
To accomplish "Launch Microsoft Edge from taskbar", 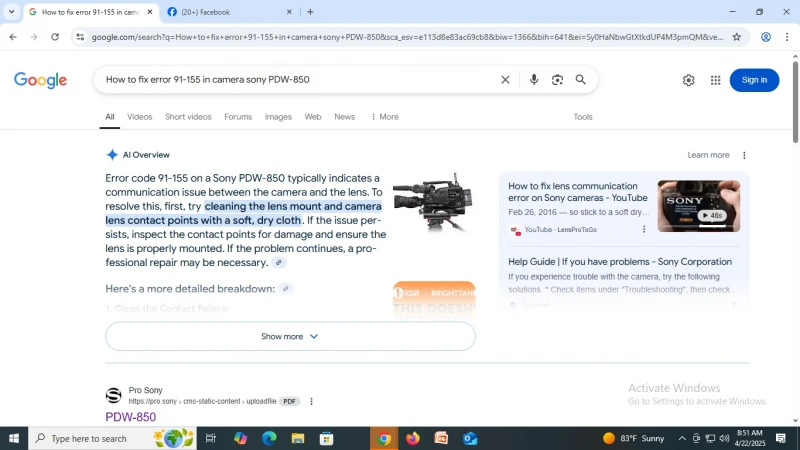I will tap(269, 438).
